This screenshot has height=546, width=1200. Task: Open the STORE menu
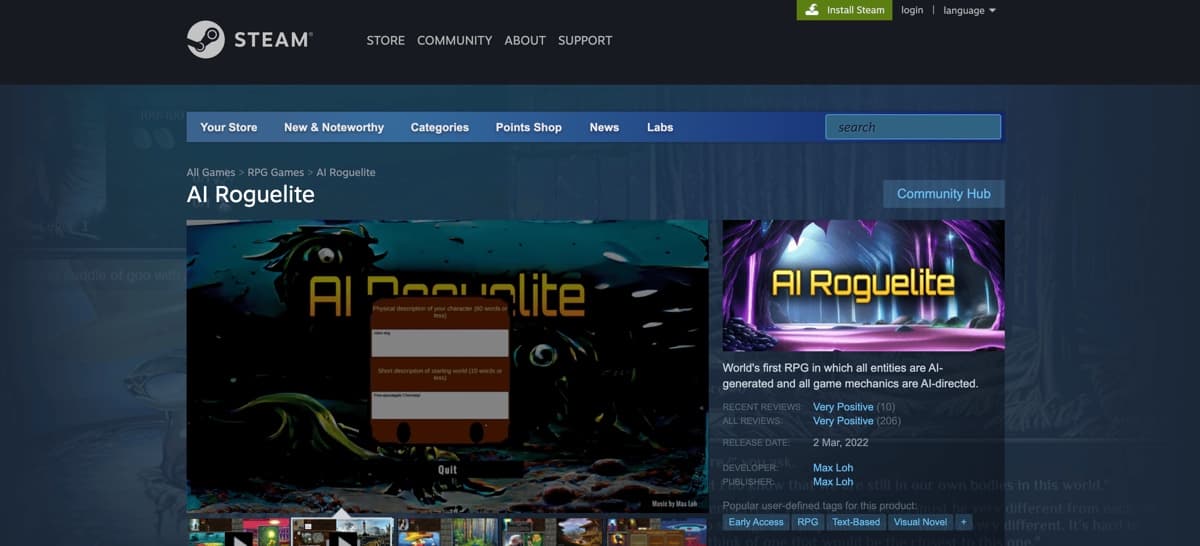(385, 40)
